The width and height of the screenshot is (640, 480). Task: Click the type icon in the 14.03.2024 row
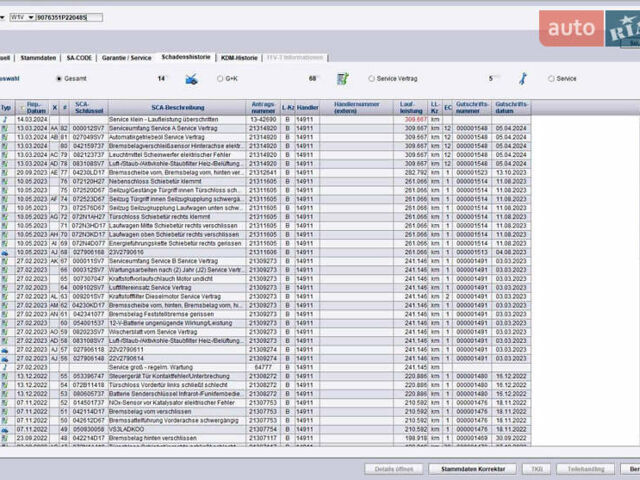pos(6,119)
